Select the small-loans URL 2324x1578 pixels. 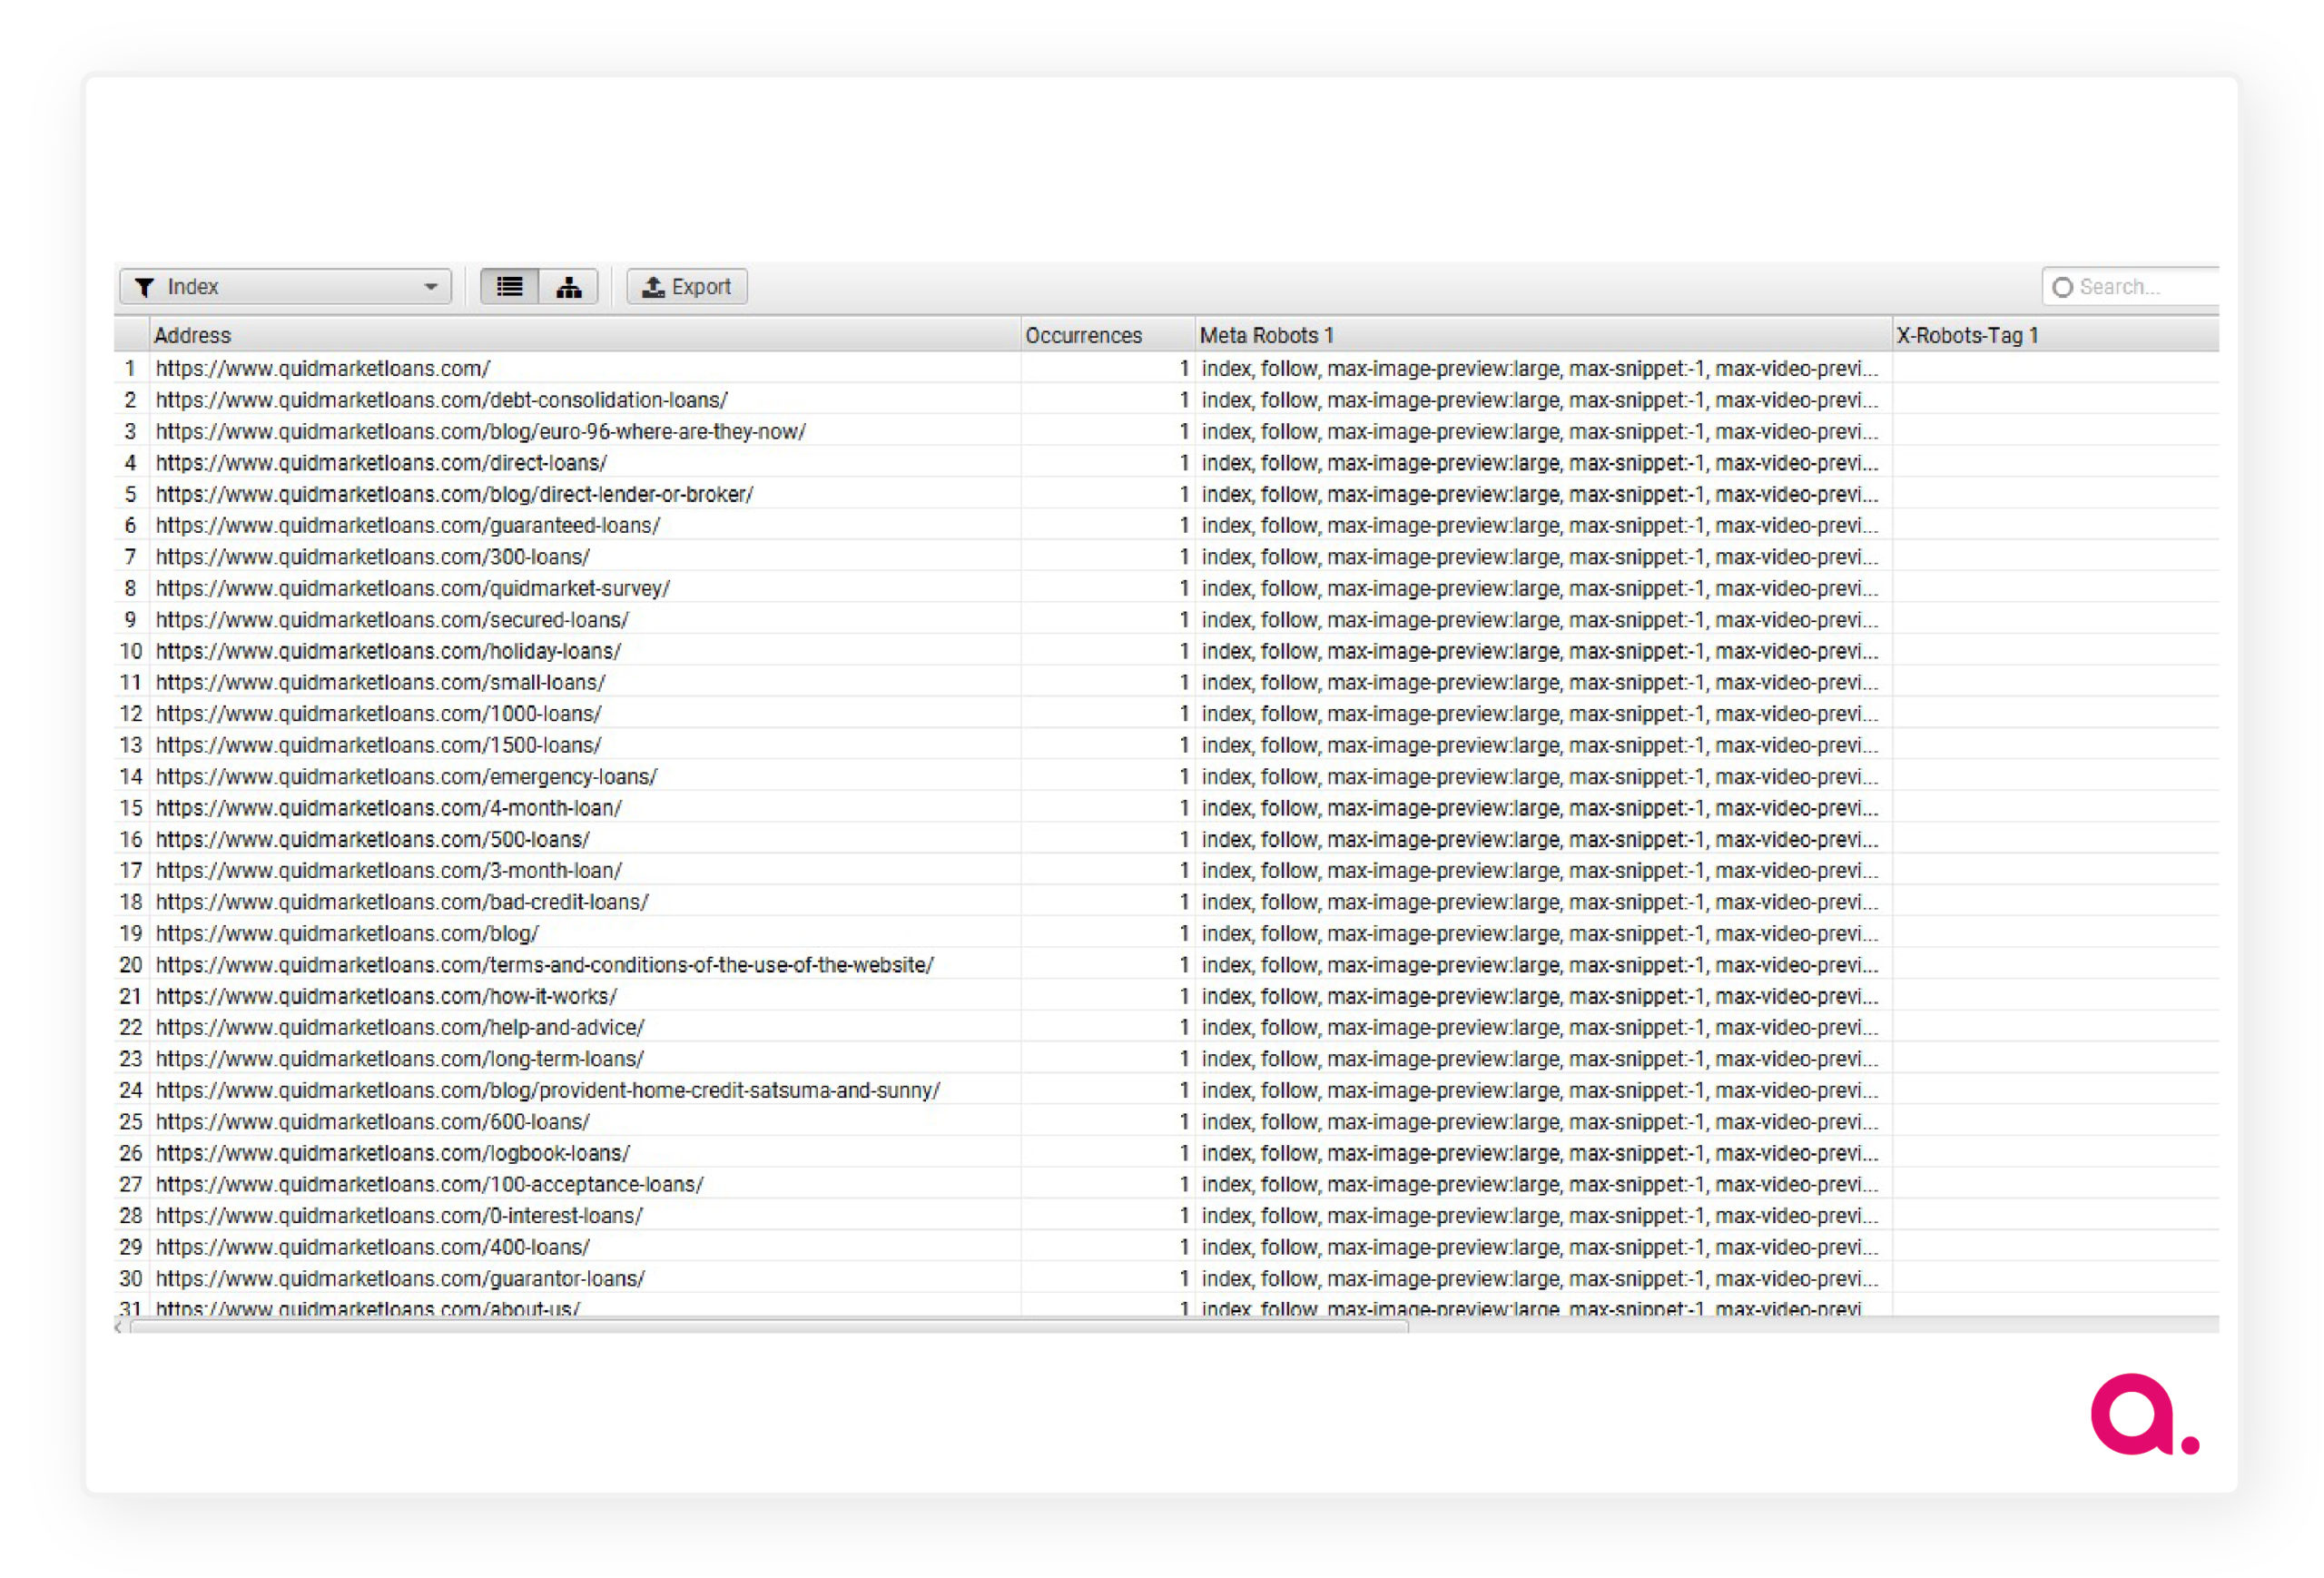pyautogui.click(x=381, y=682)
